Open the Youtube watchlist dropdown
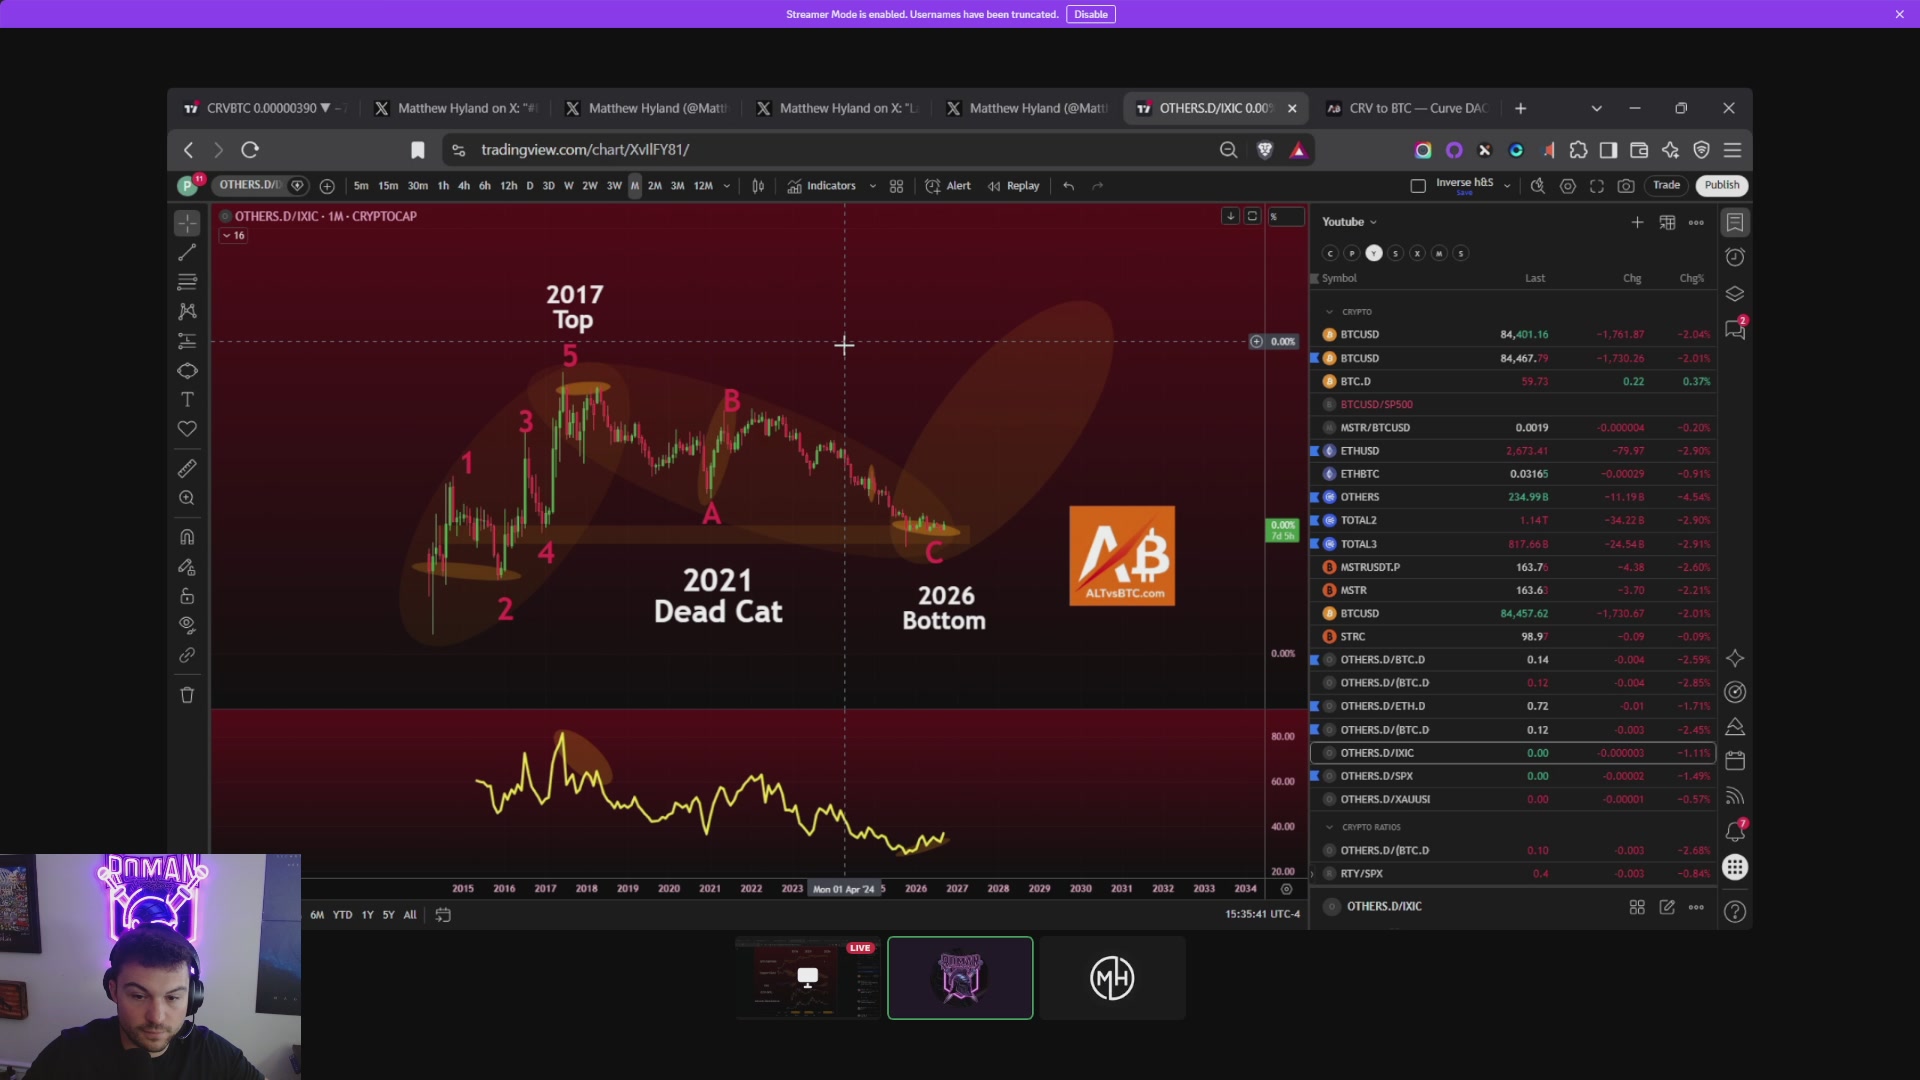This screenshot has width=1920, height=1080. coord(1349,222)
